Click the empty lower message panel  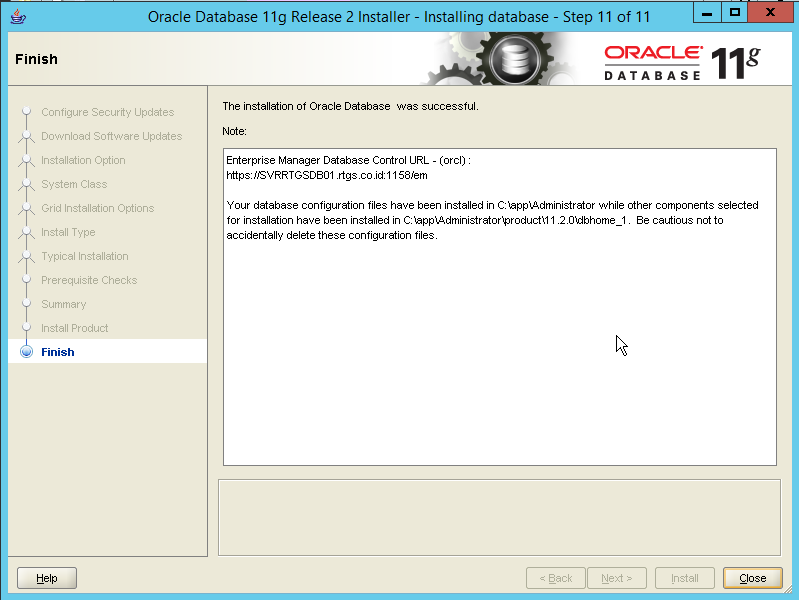(499, 517)
